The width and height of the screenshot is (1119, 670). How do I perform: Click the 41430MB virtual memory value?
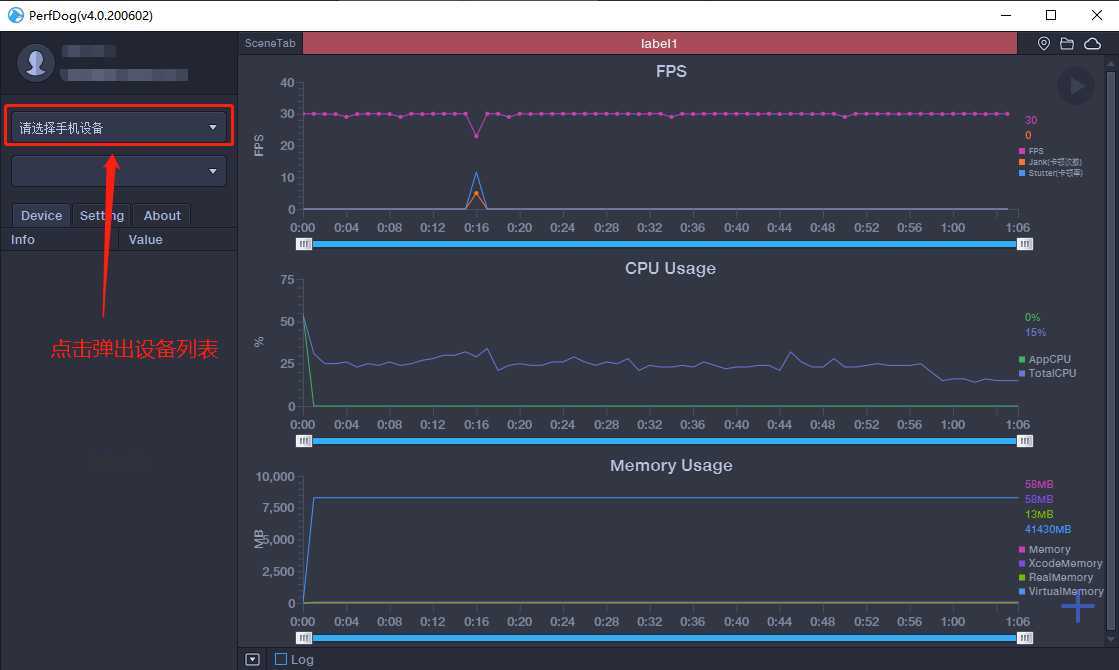tap(1048, 529)
